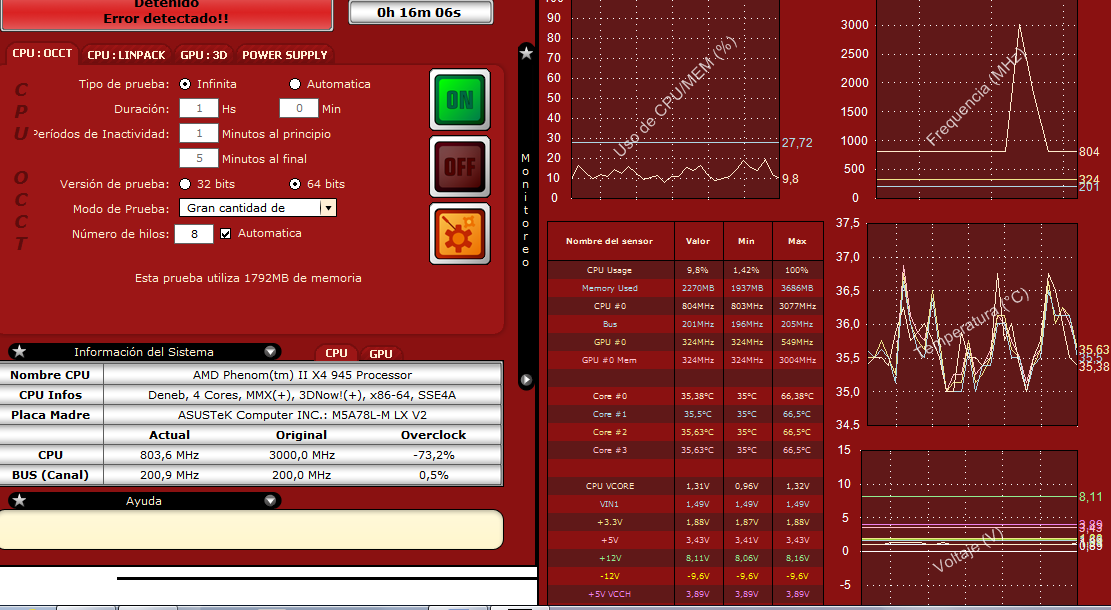Click the Core #2 sensor row label

[x=609, y=432]
